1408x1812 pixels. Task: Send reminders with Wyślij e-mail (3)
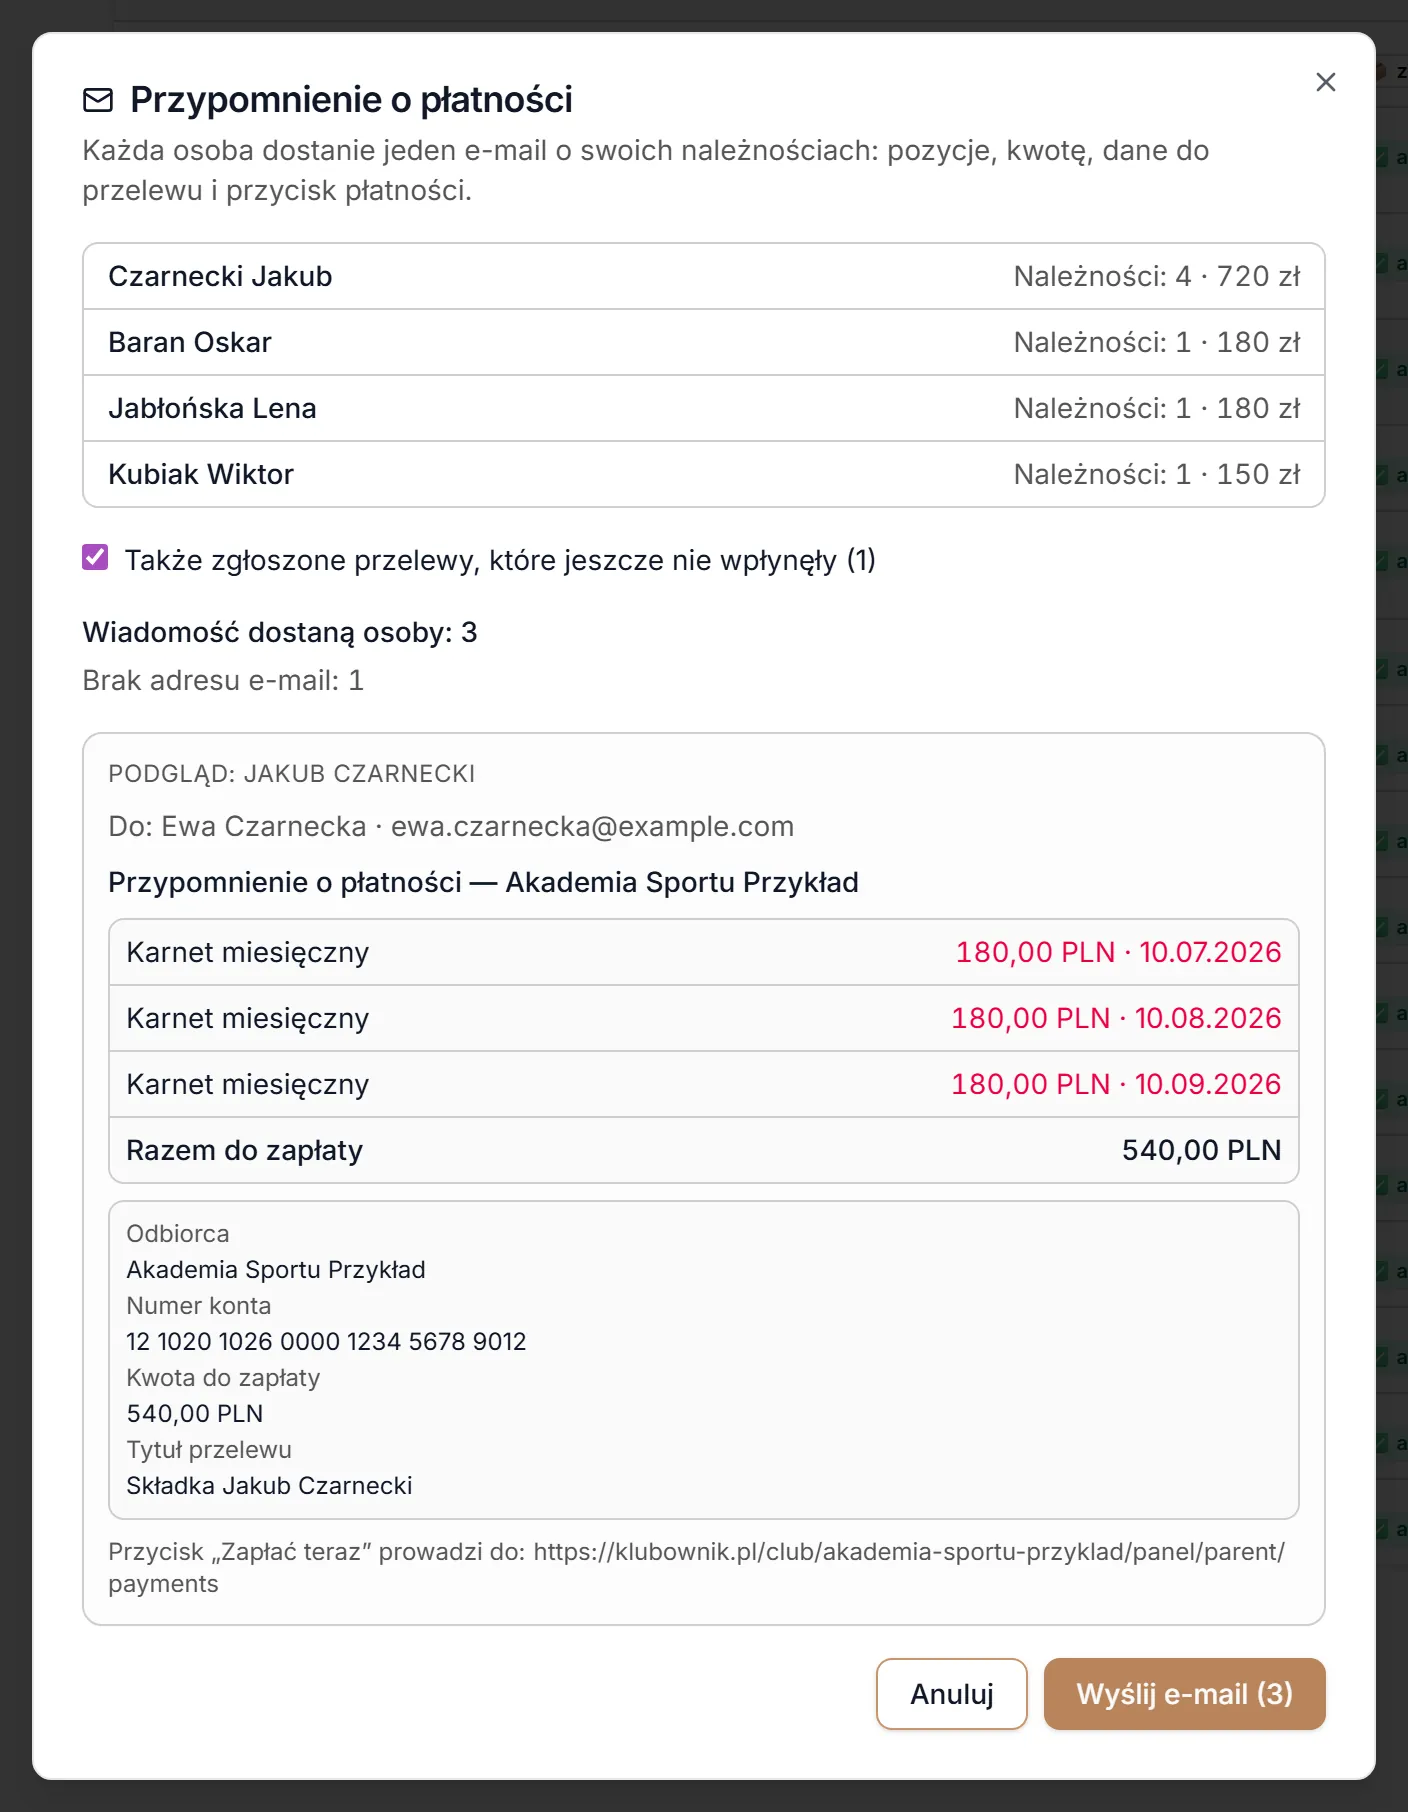[1184, 1693]
